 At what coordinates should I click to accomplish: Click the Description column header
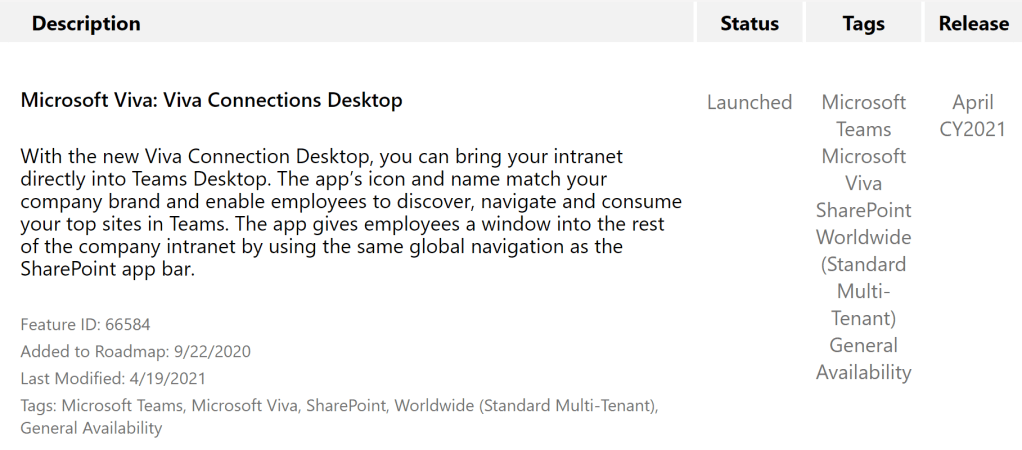tap(86, 23)
